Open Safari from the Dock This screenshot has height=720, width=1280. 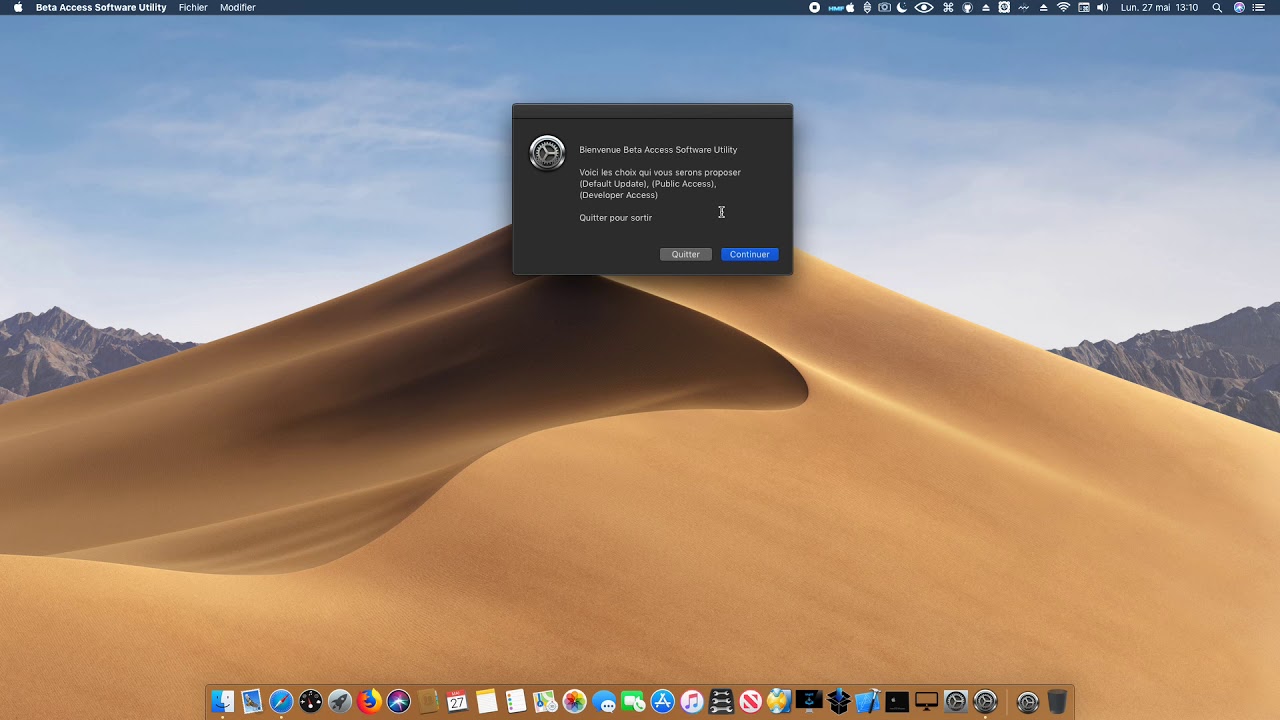(x=281, y=702)
